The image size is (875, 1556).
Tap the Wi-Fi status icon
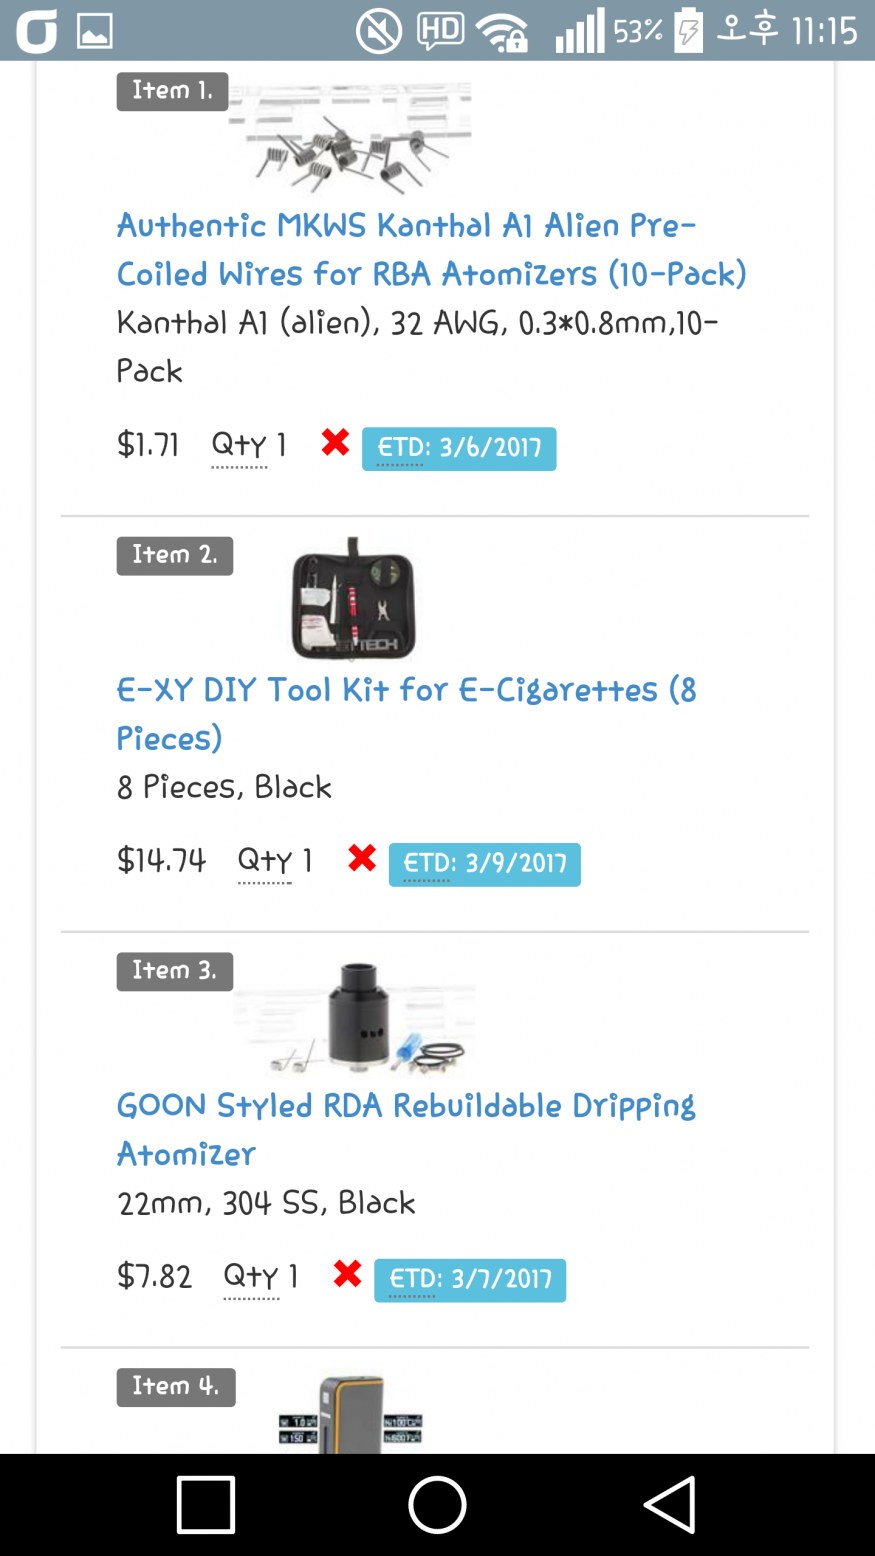501,32
